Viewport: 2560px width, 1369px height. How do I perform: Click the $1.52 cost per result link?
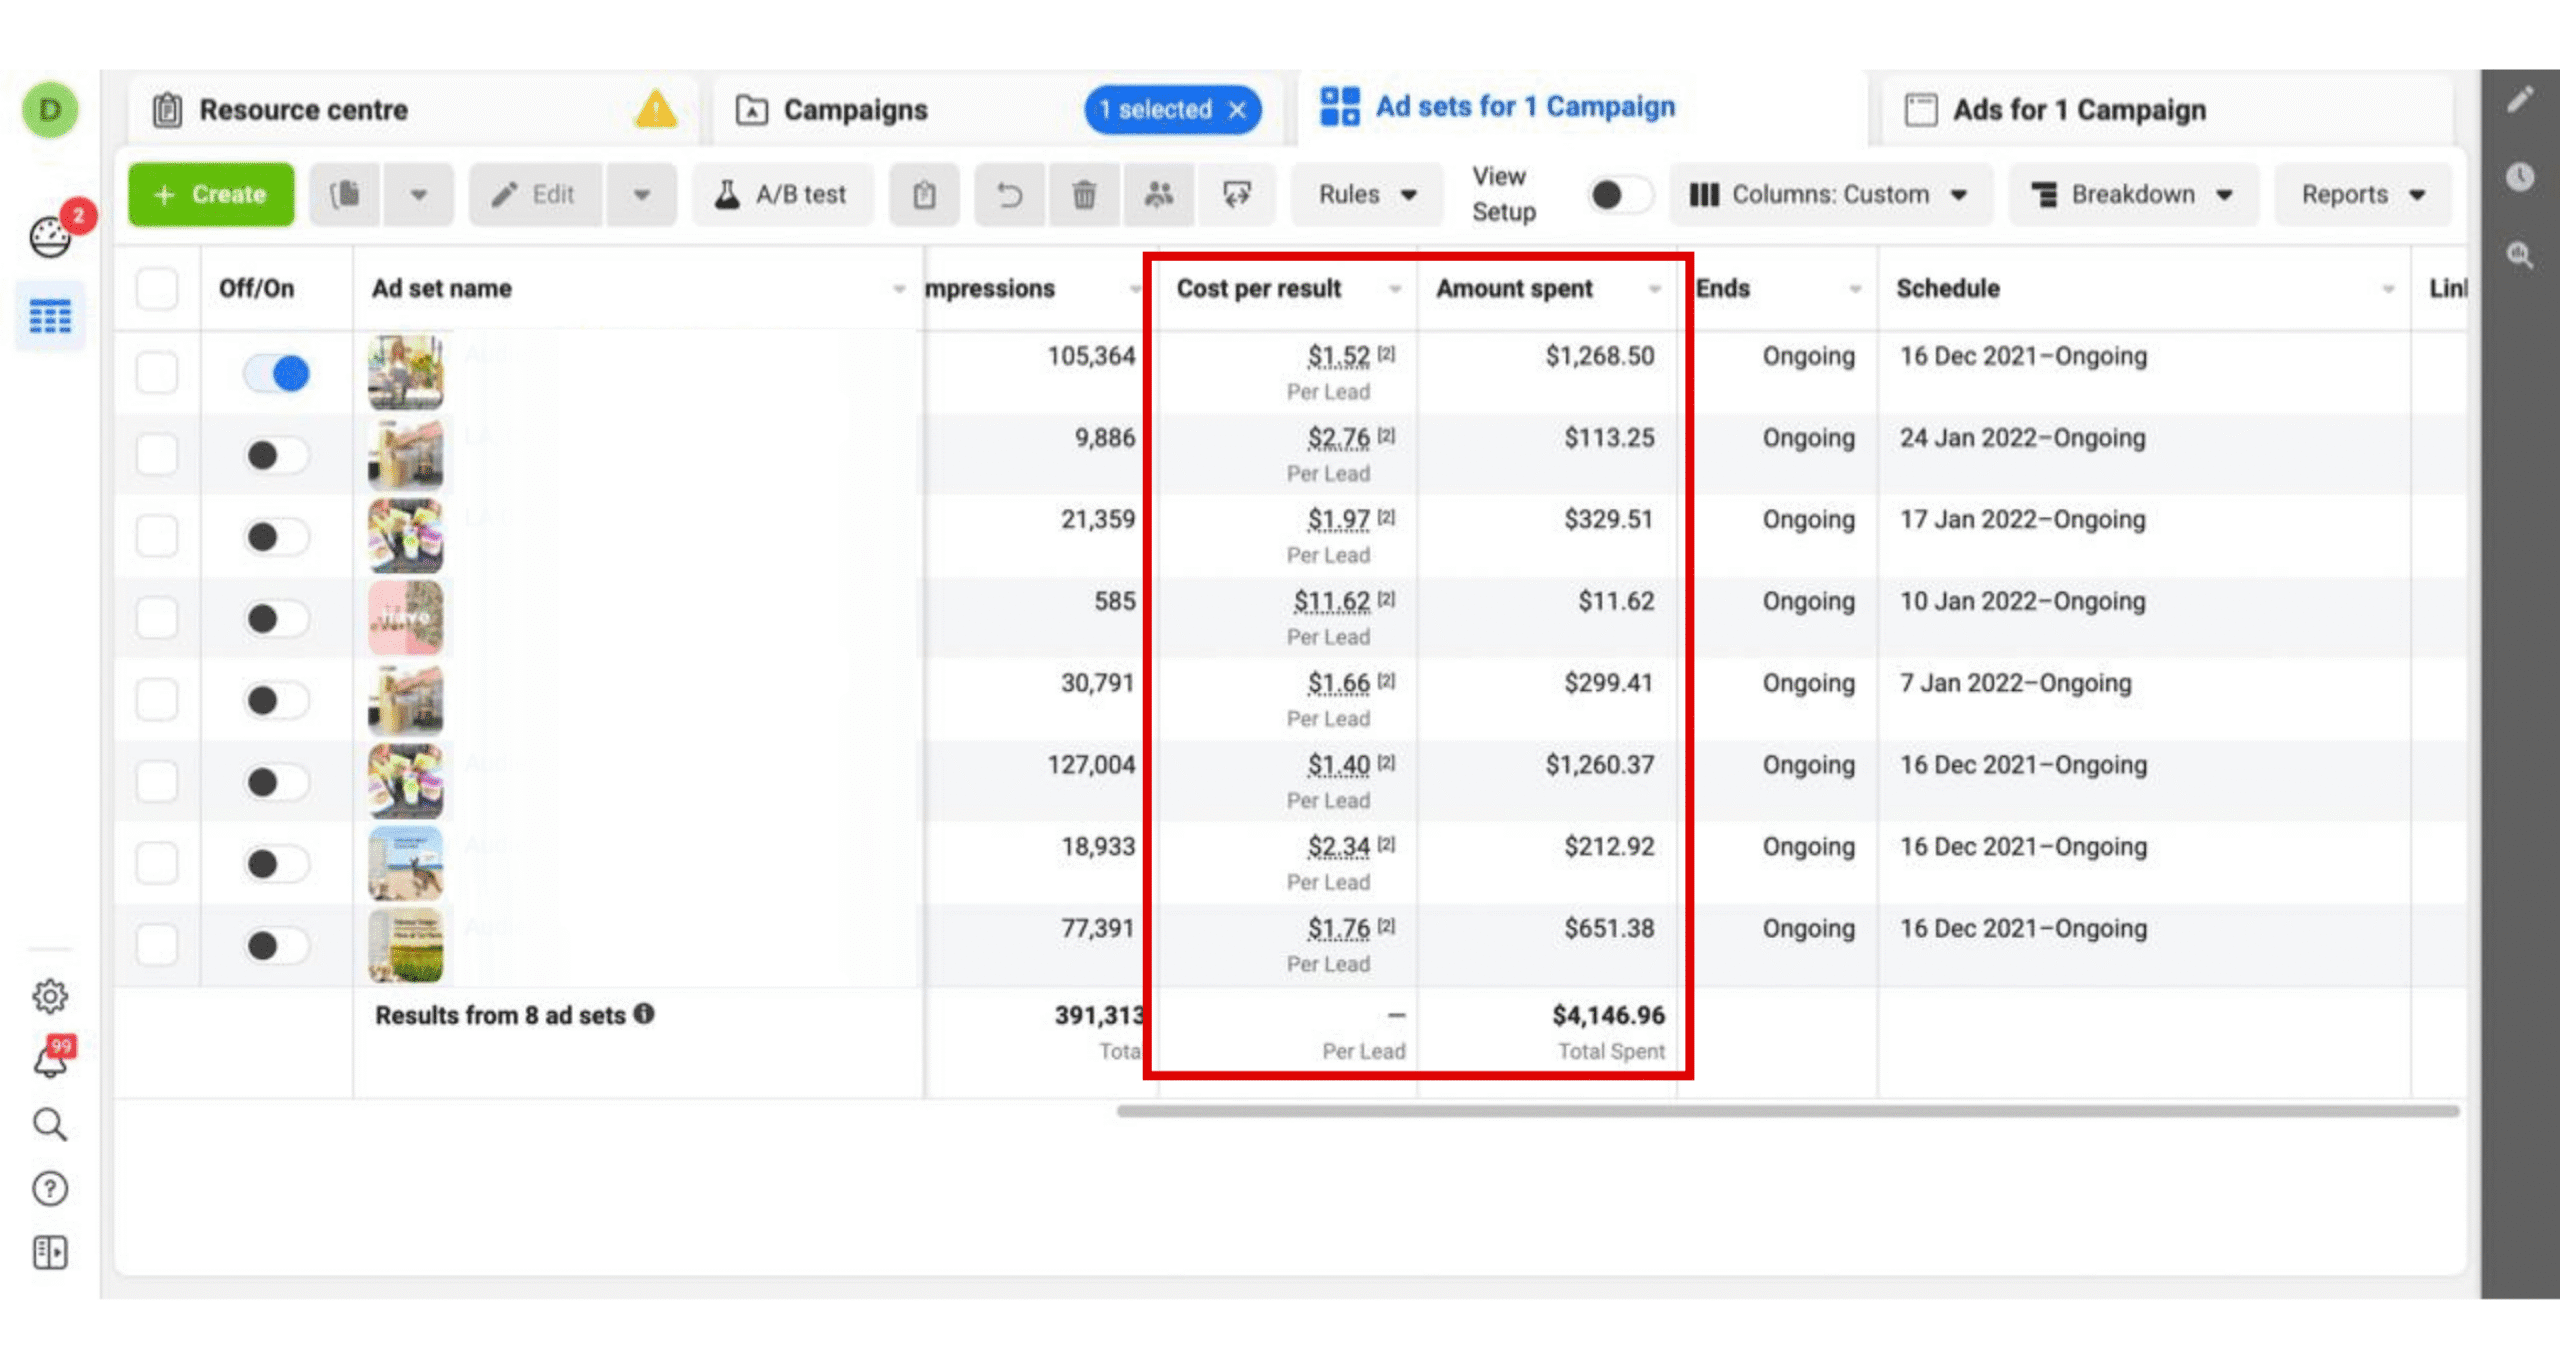click(1338, 356)
